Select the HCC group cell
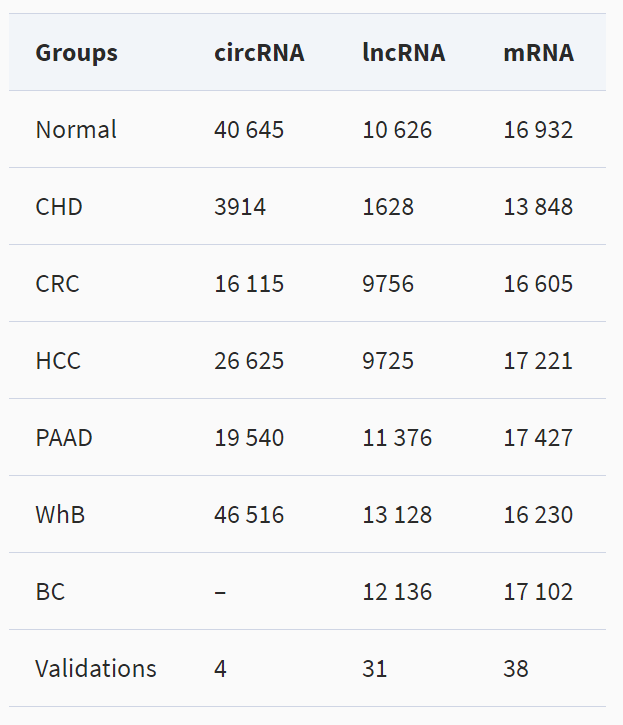 tap(58, 361)
